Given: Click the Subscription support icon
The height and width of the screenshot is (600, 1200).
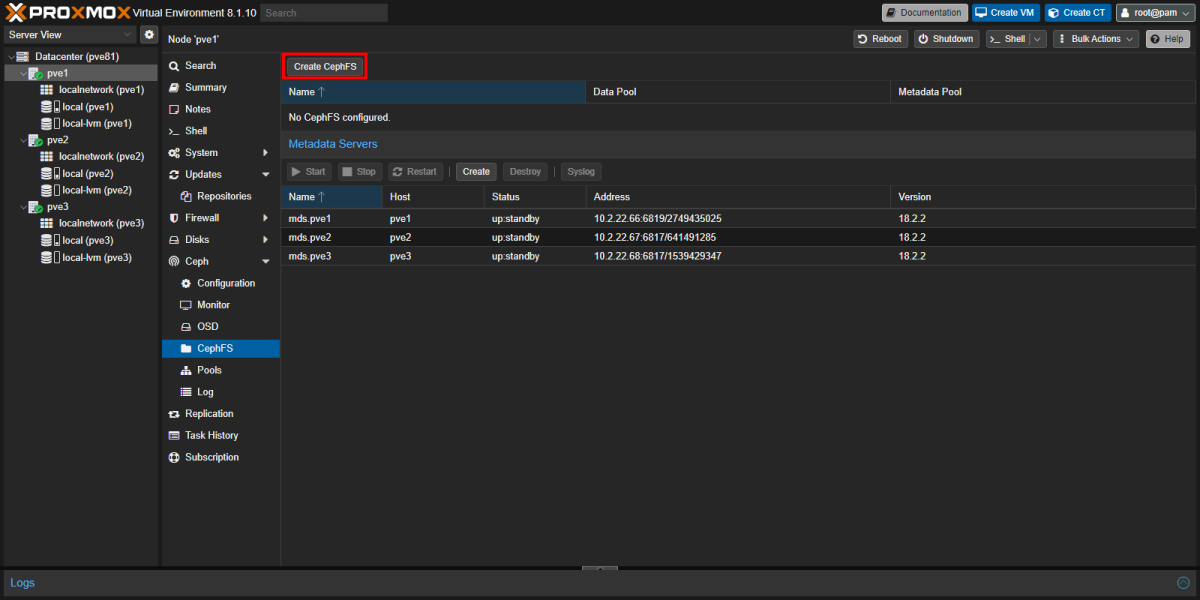Looking at the screenshot, I should [x=174, y=457].
